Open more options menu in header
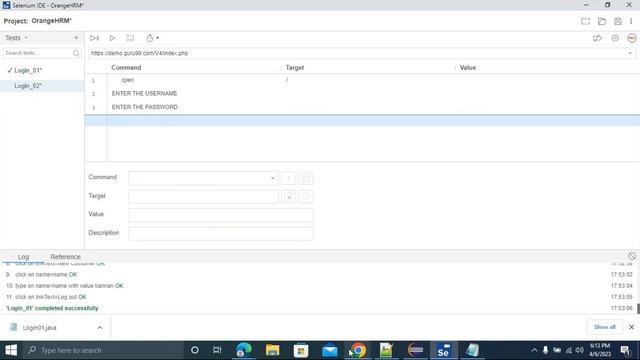Screen dimensions: 640x360 click(x=631, y=21)
